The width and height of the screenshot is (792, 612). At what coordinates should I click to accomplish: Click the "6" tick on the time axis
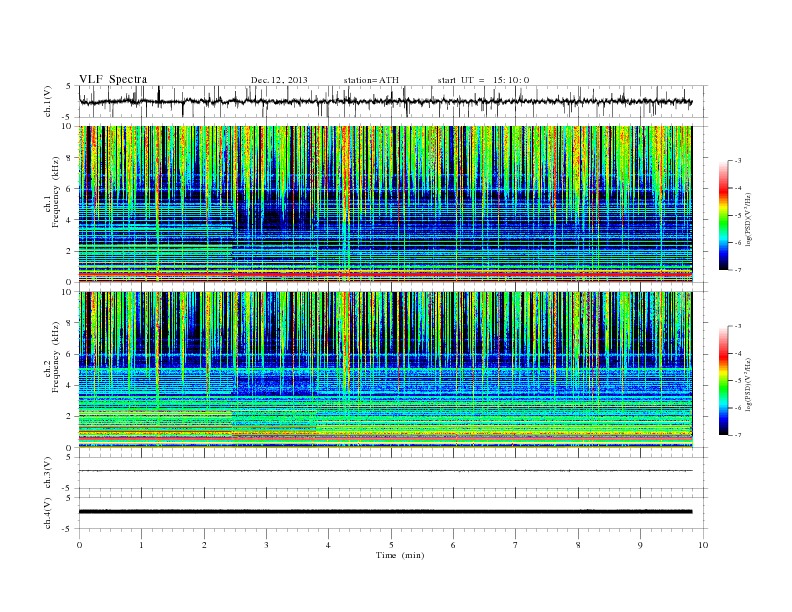click(453, 545)
